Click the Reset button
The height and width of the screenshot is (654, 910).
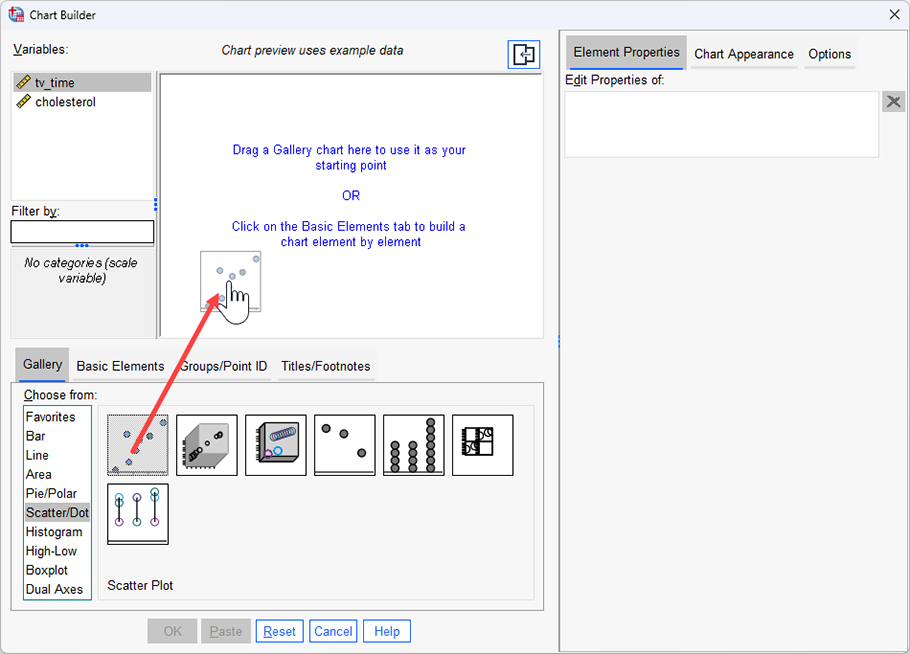click(x=279, y=630)
